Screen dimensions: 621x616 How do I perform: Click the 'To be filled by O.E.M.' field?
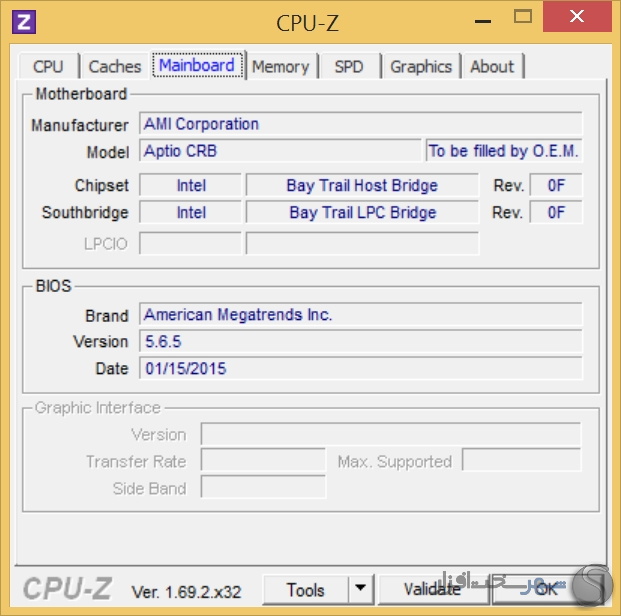[x=504, y=151]
